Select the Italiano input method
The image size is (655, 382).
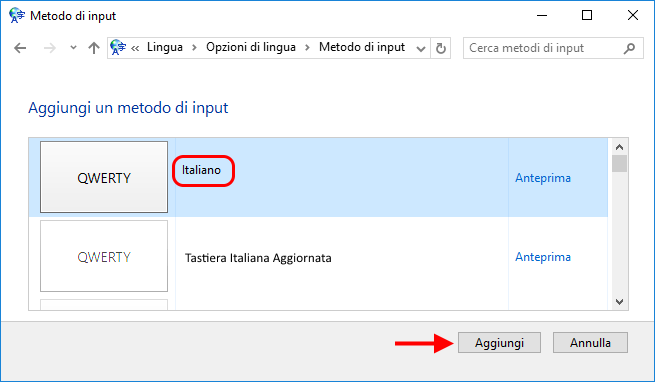[201, 170]
